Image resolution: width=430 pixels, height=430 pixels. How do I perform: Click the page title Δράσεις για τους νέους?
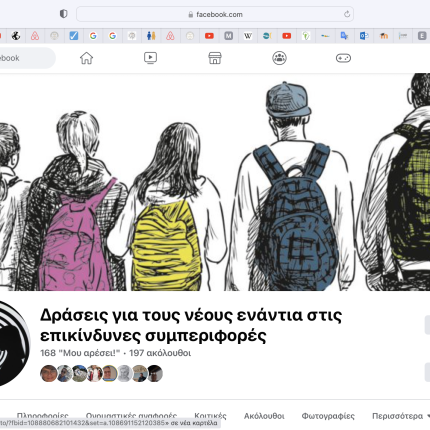[x=191, y=325]
